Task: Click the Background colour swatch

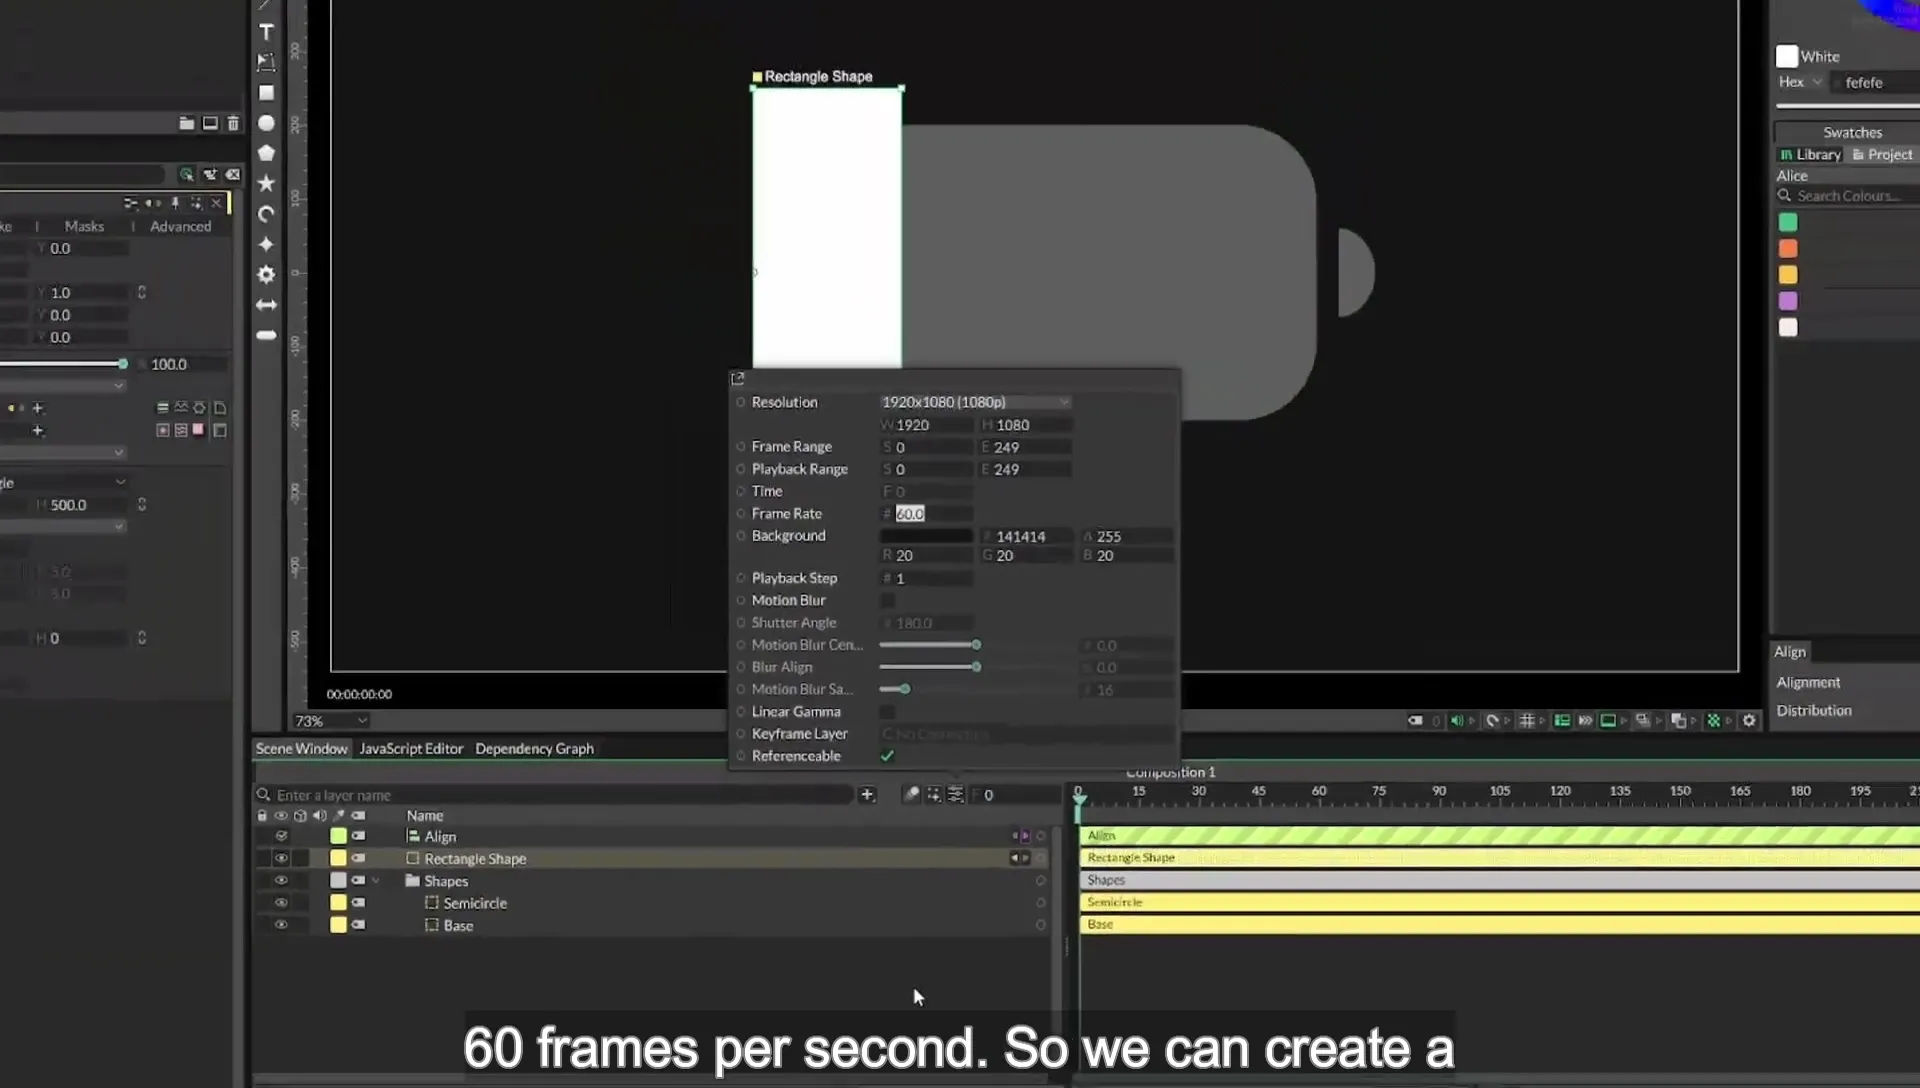Action: coord(925,536)
